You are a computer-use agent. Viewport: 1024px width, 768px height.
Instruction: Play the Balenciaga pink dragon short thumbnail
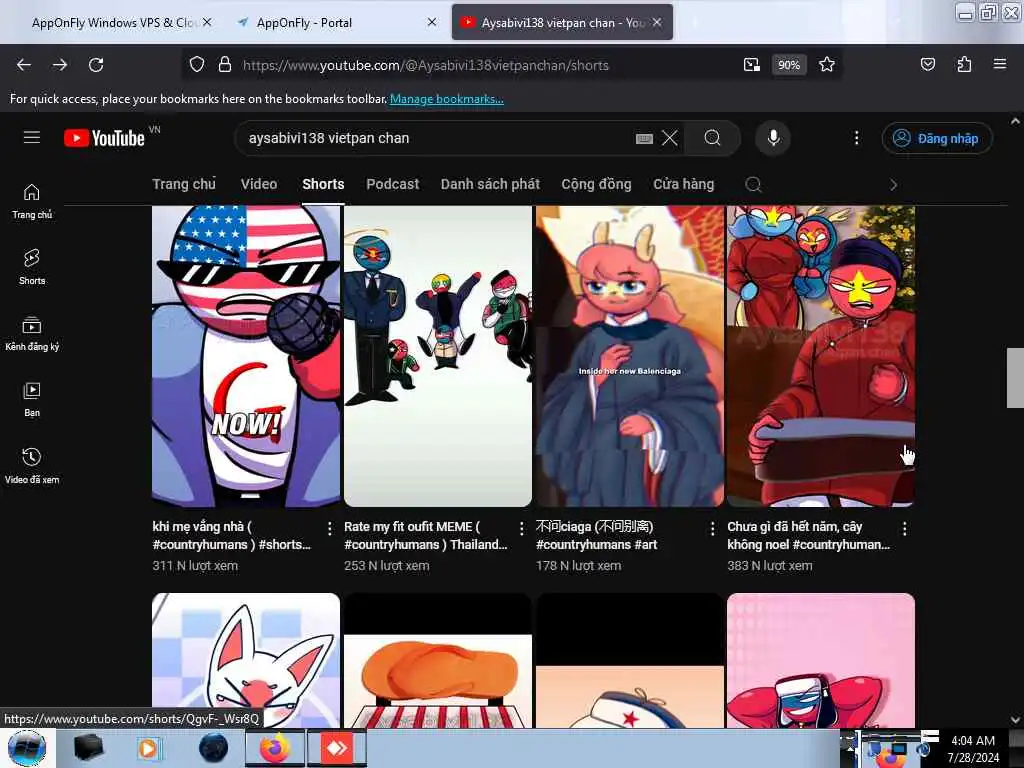[630, 356]
